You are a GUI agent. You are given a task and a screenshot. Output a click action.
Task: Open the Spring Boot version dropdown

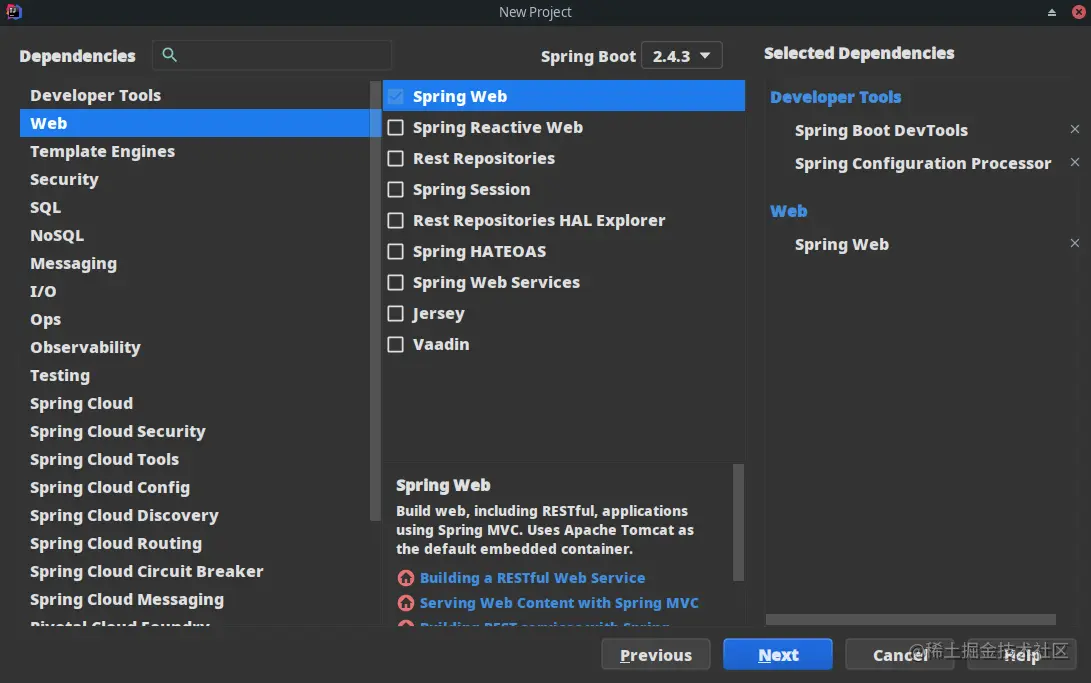coord(681,56)
